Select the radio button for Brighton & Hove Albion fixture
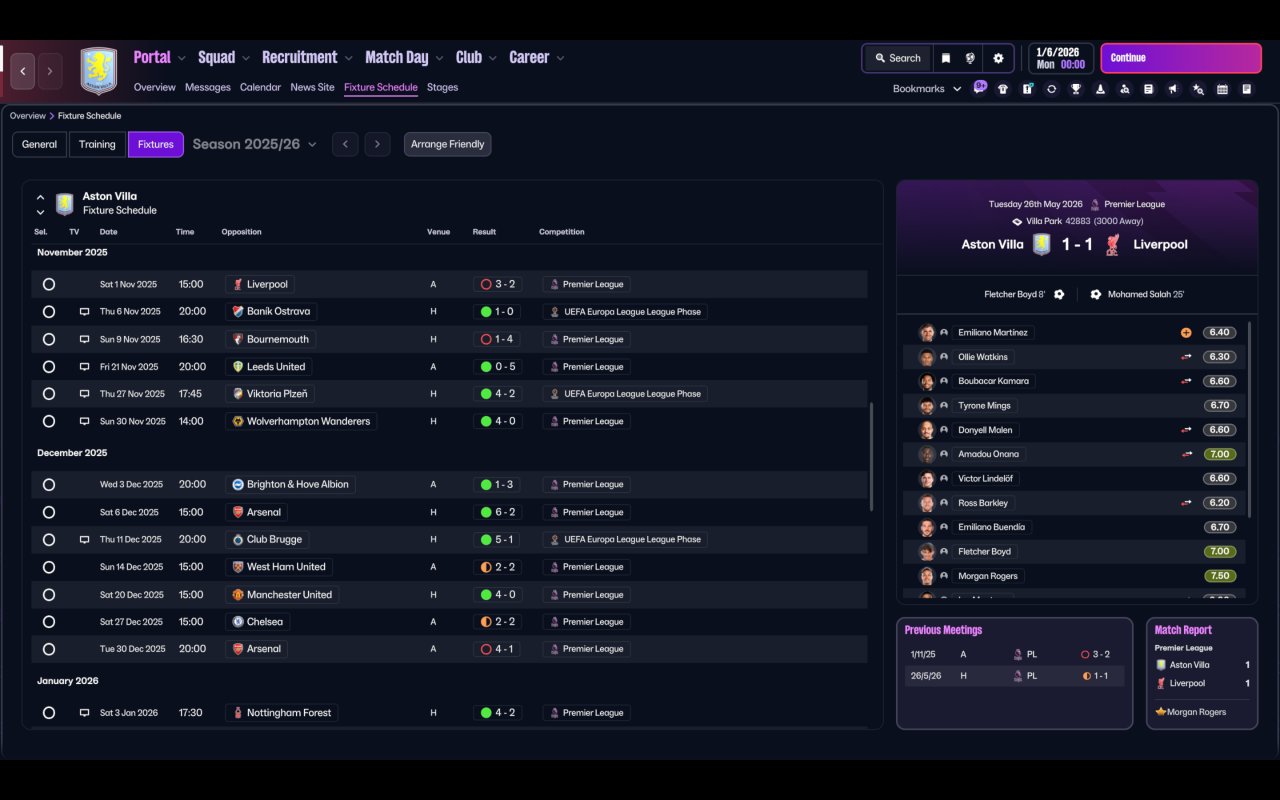The image size is (1280, 800). (x=49, y=485)
